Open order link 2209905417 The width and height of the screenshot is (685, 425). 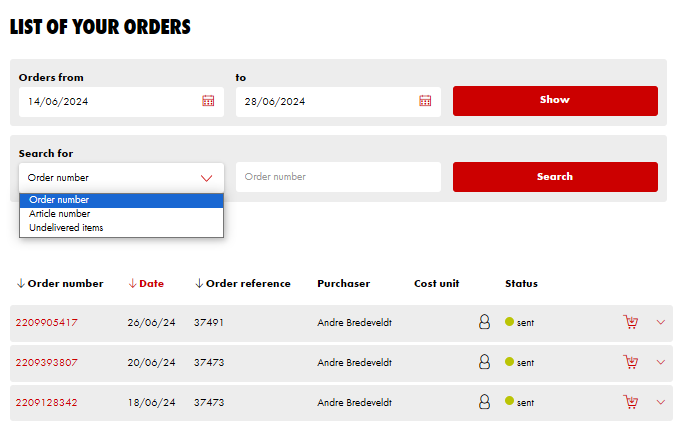tap(46, 322)
